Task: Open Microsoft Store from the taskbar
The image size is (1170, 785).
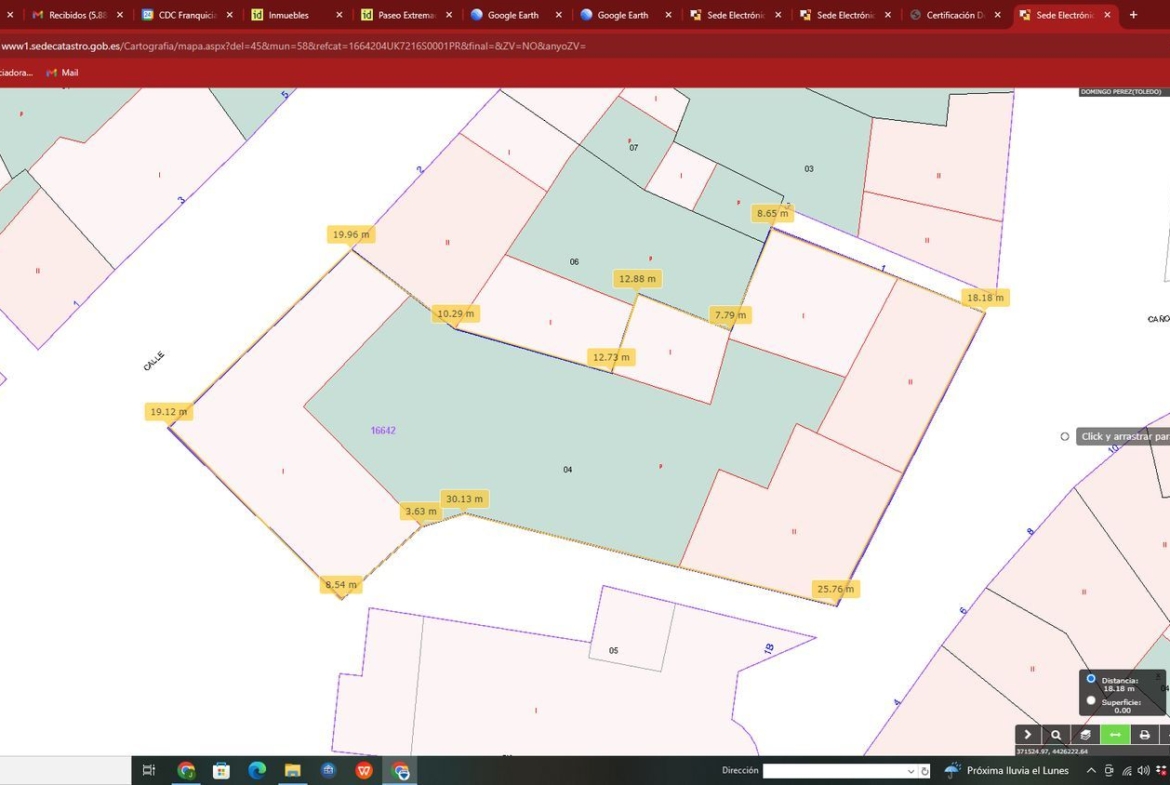Action: point(221,770)
